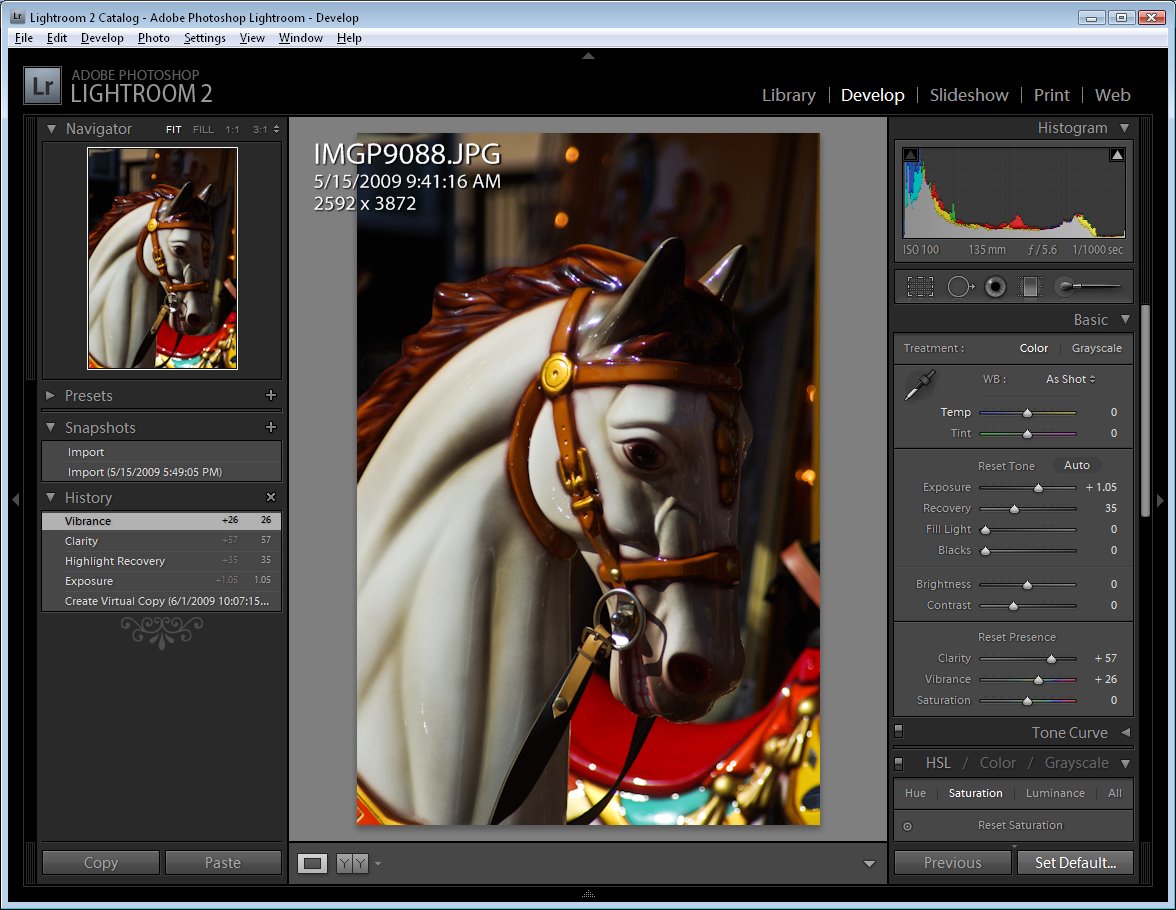Switch to the Library module

[x=788, y=95]
